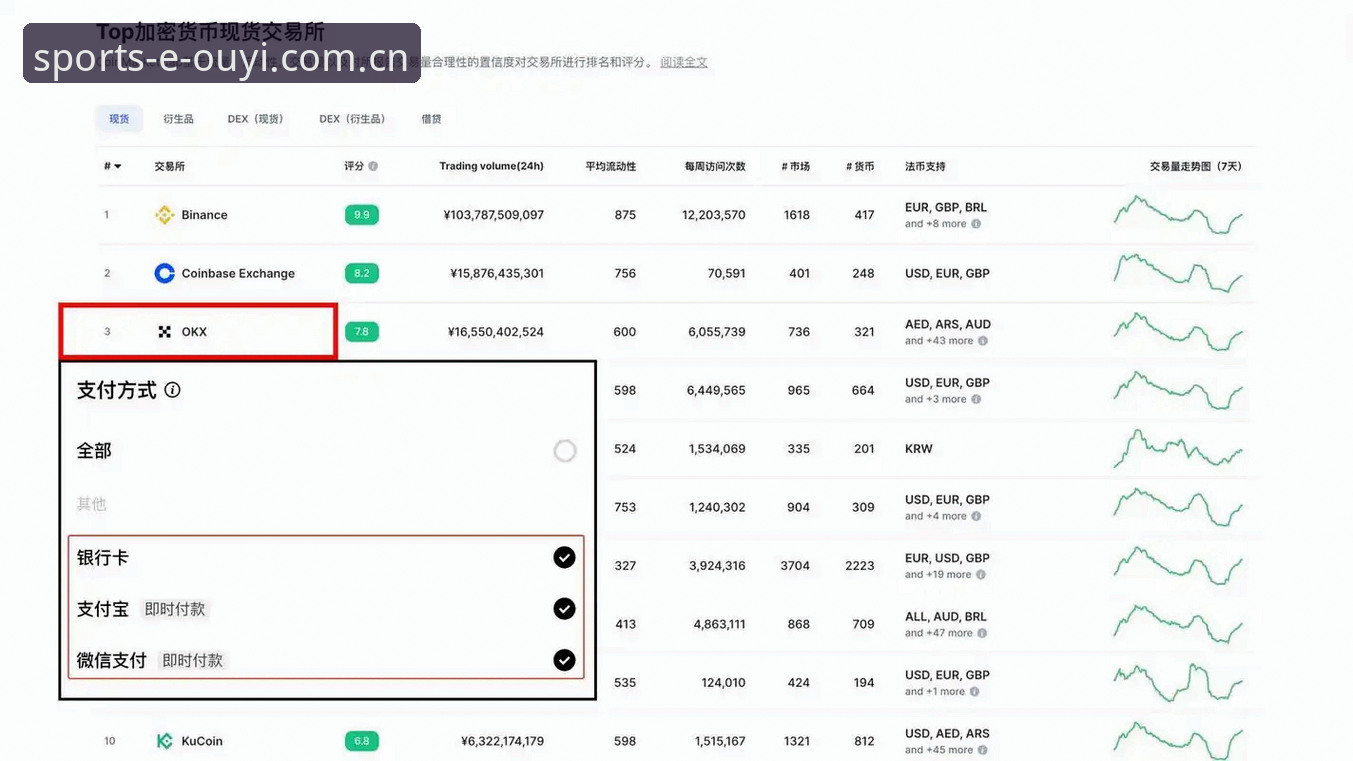The height and width of the screenshot is (761, 1353).
Task: Open the DEX（现货）tab
Action: coord(256,119)
